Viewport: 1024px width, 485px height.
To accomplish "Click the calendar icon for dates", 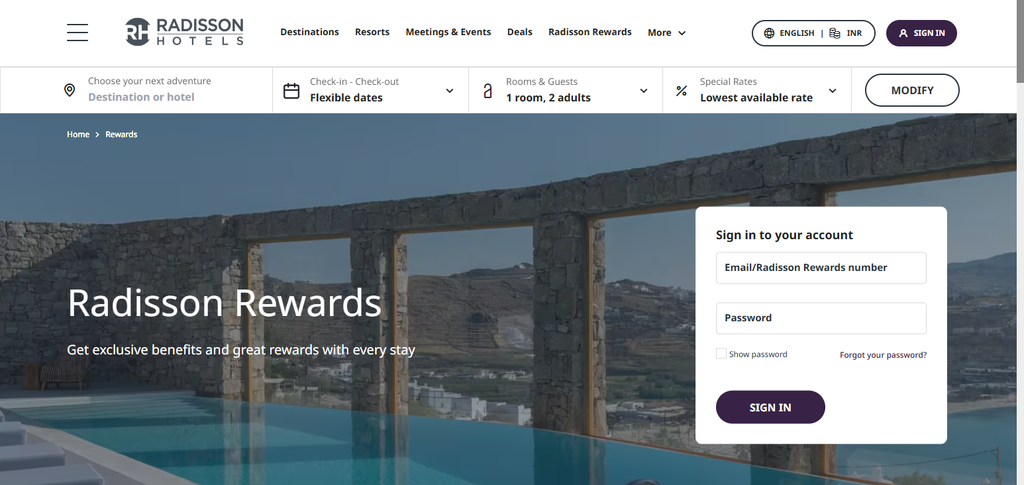I will [291, 91].
